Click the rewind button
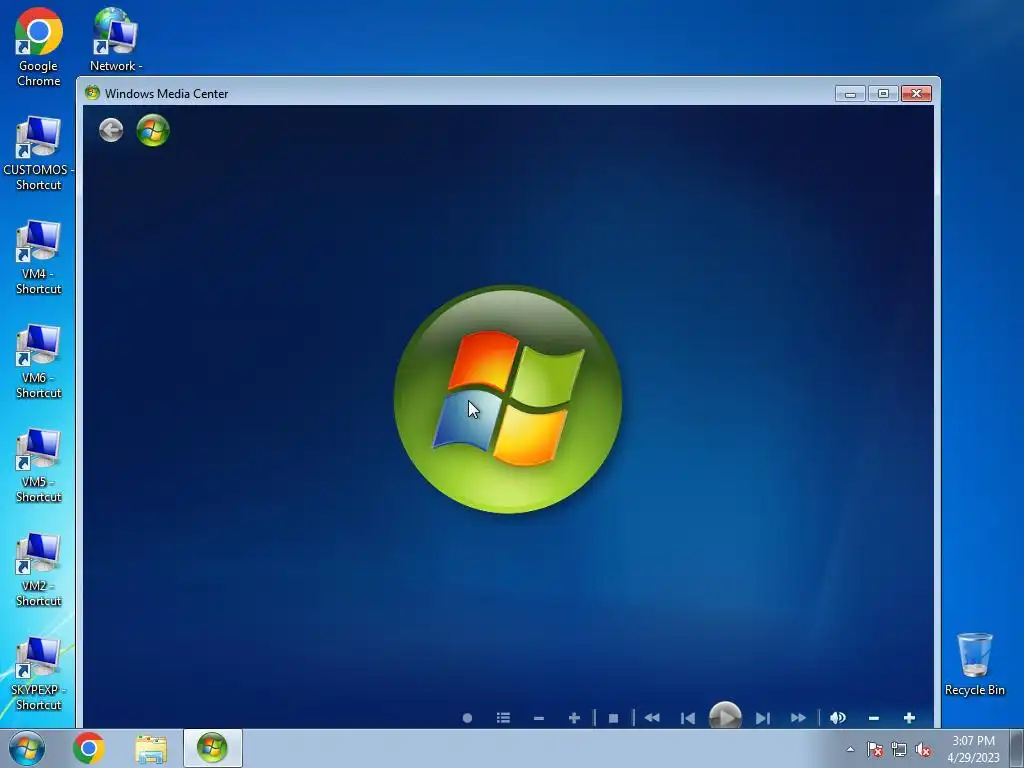The height and width of the screenshot is (768, 1024). [x=652, y=718]
